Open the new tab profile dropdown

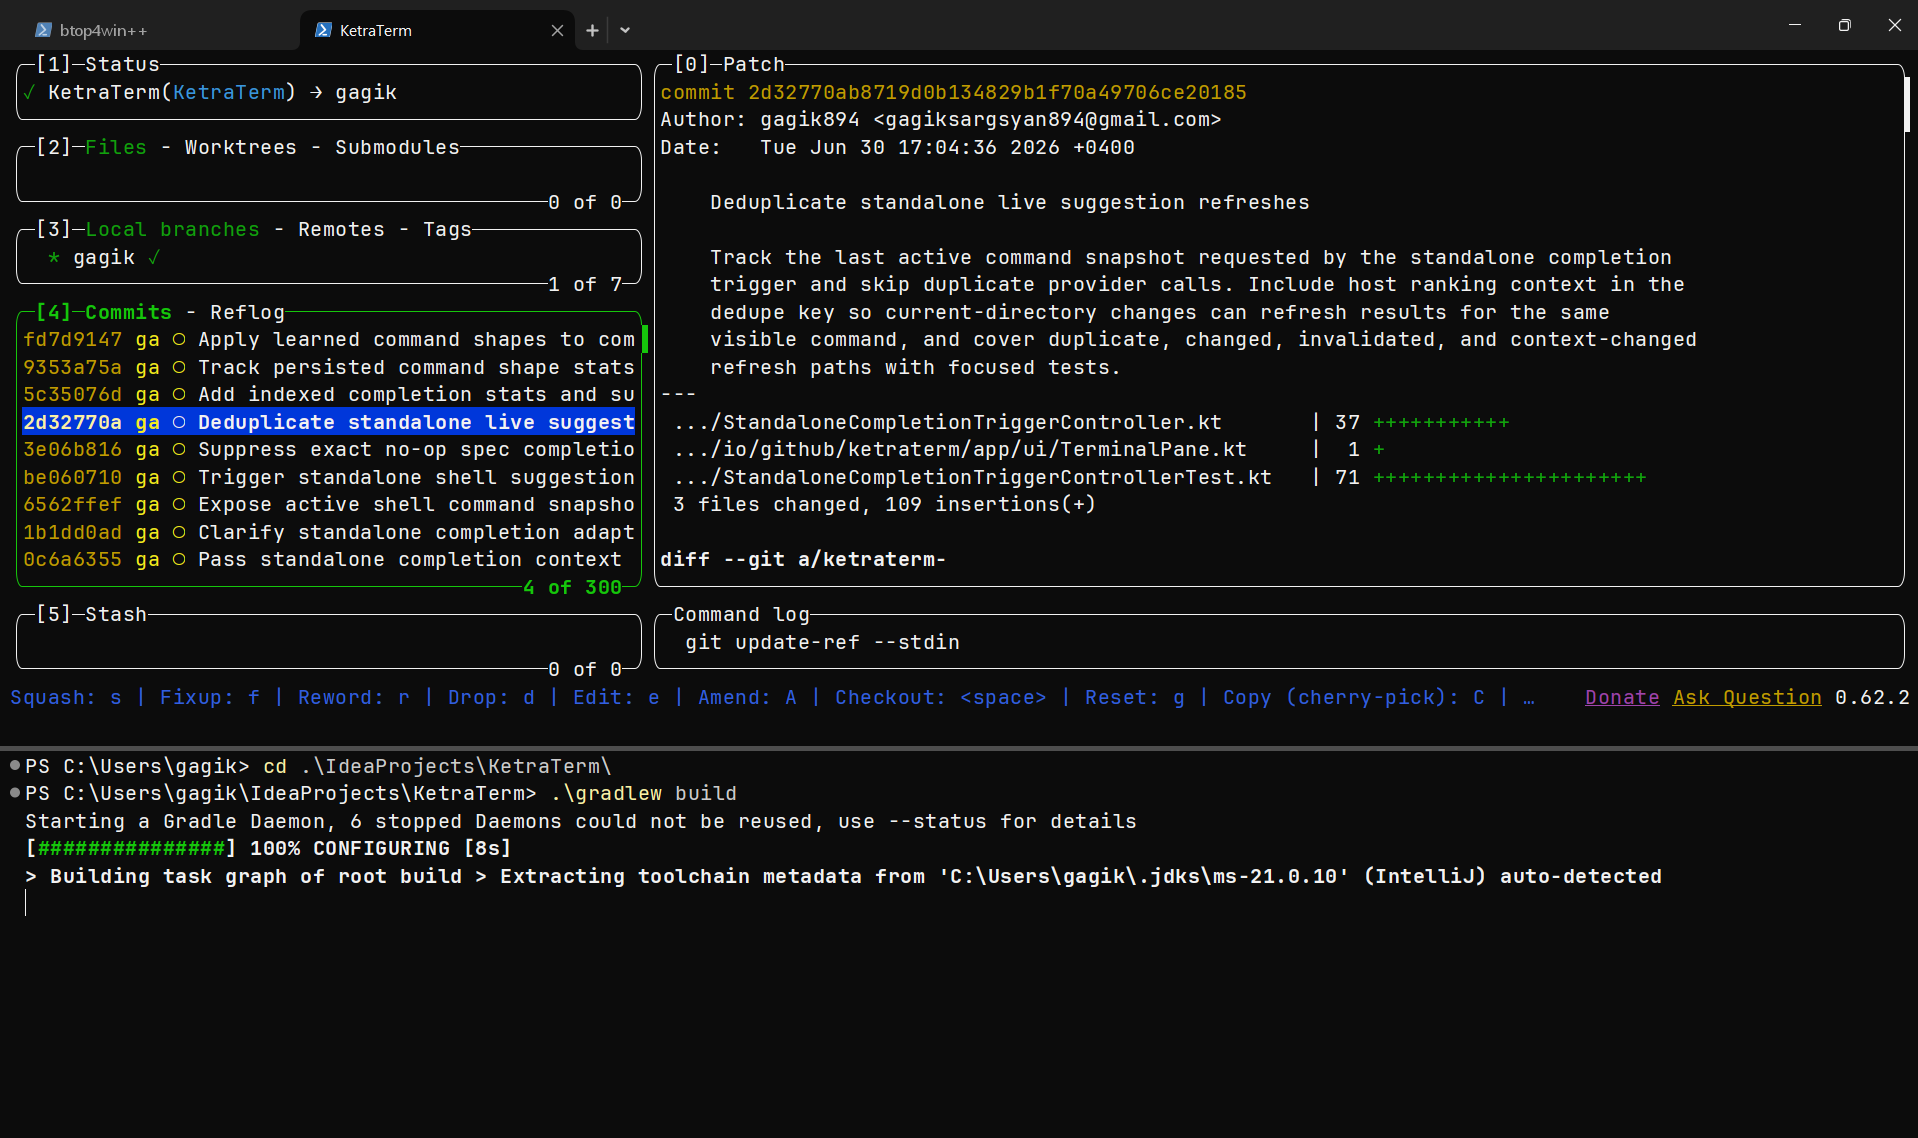(625, 30)
